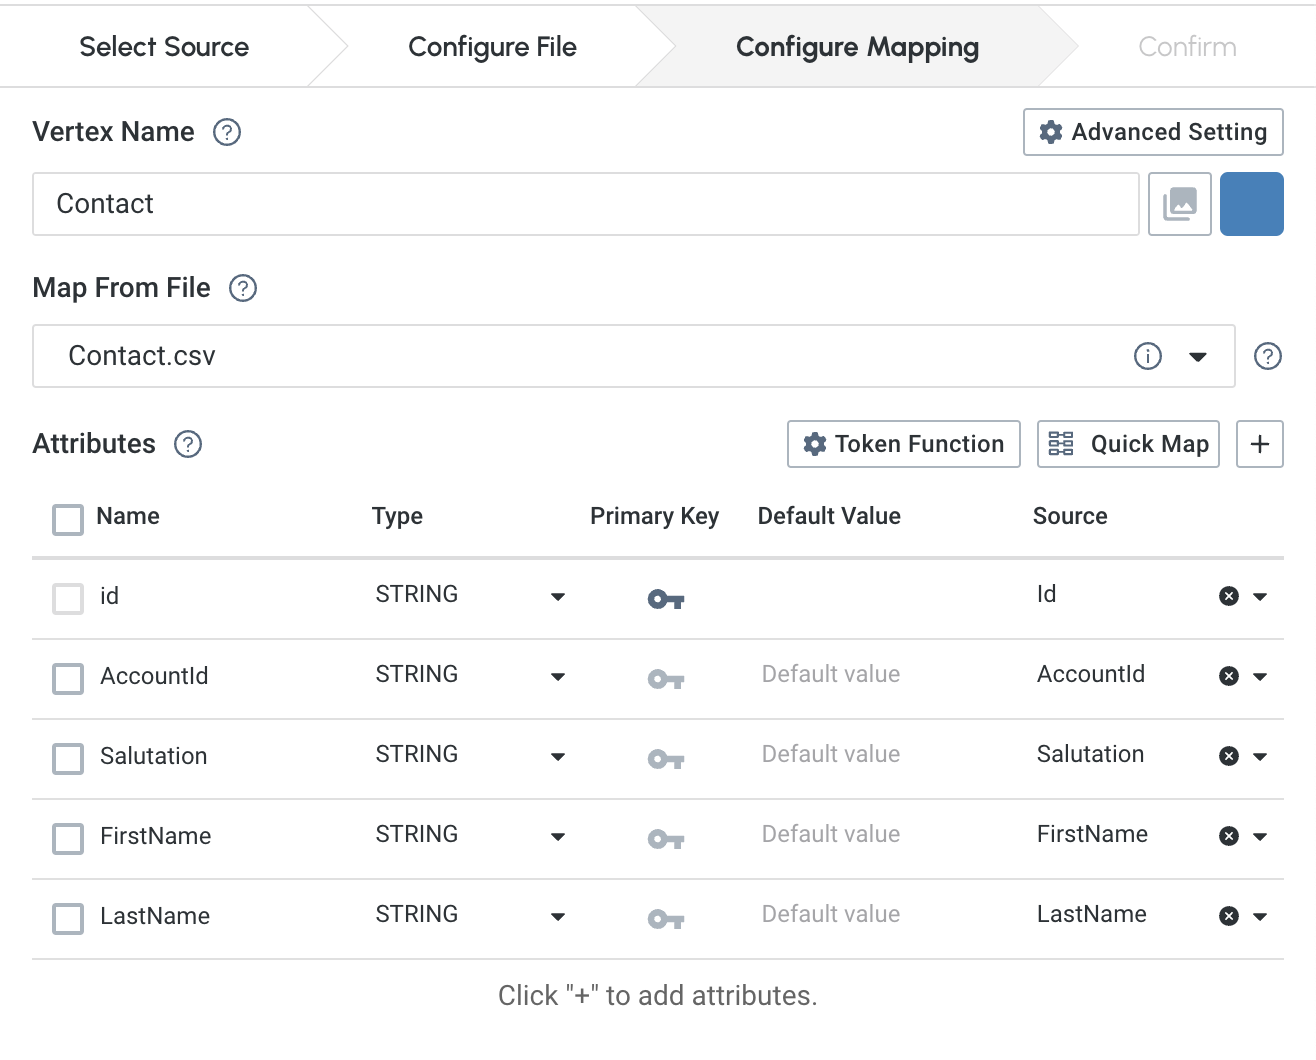The height and width of the screenshot is (1060, 1316).
Task: Click the primary key icon on the id row
Action: (666, 598)
